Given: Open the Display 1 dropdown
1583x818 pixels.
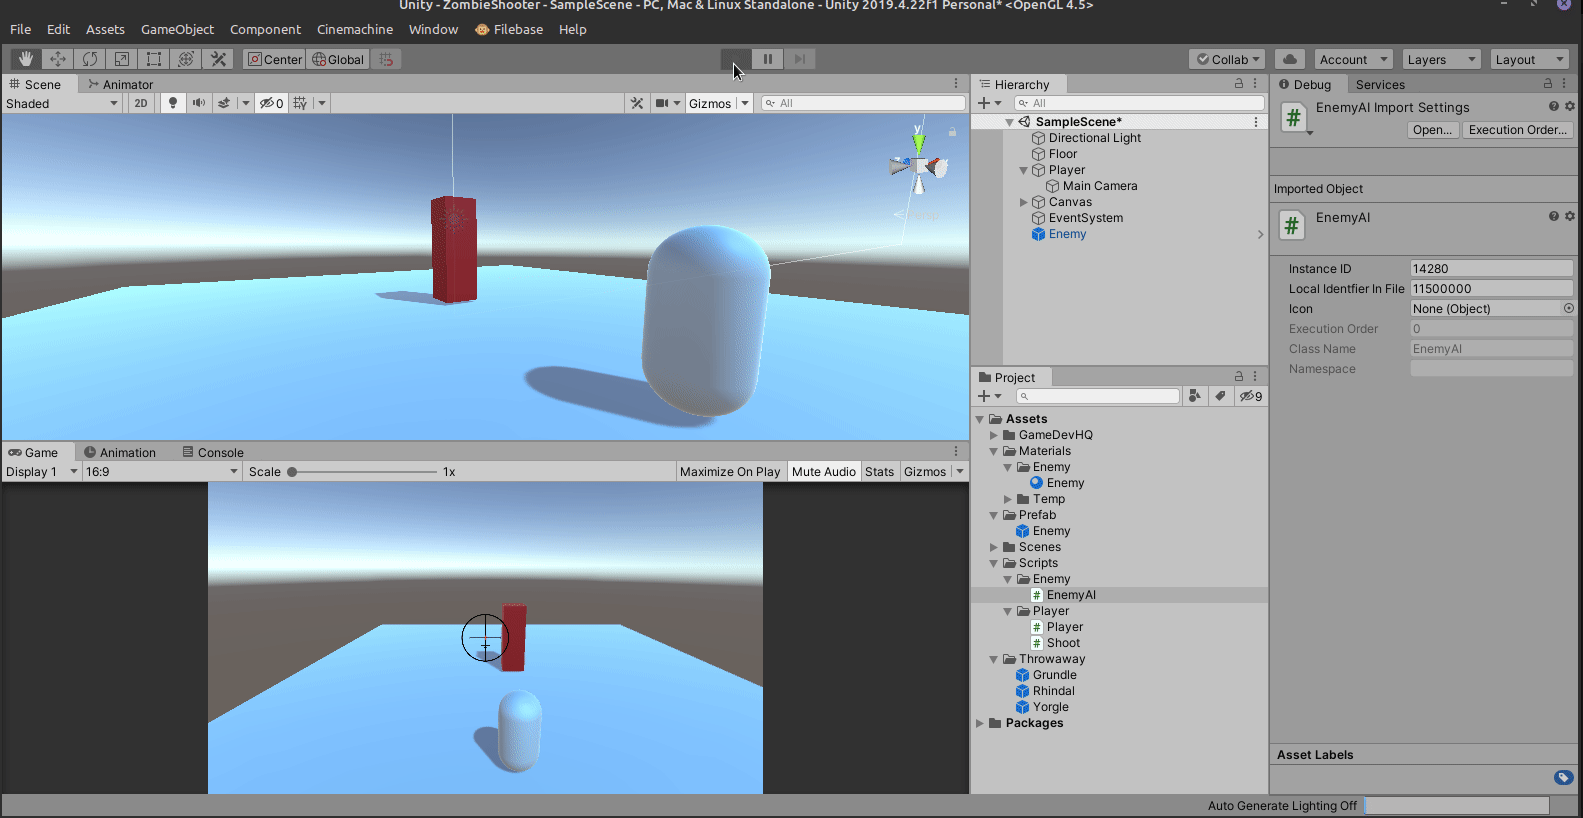Looking at the screenshot, I should tap(41, 472).
